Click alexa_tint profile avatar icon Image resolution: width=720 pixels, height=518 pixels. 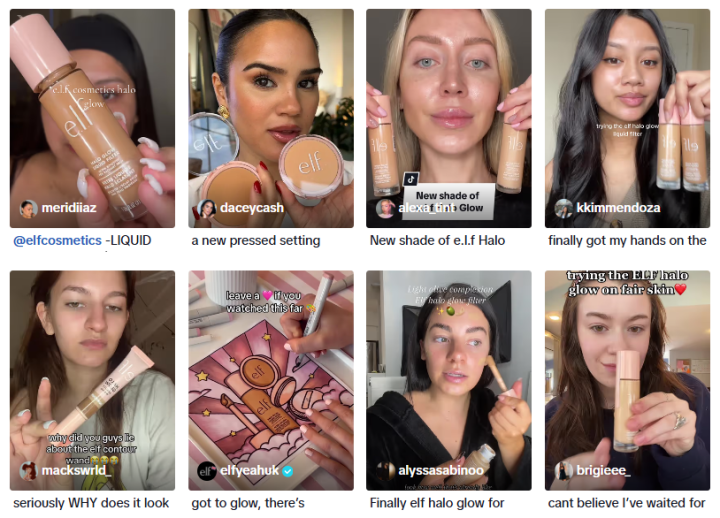385,208
